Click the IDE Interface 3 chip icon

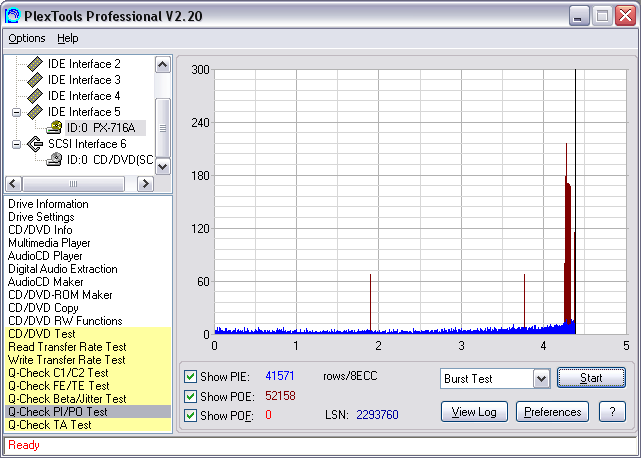coord(35,80)
